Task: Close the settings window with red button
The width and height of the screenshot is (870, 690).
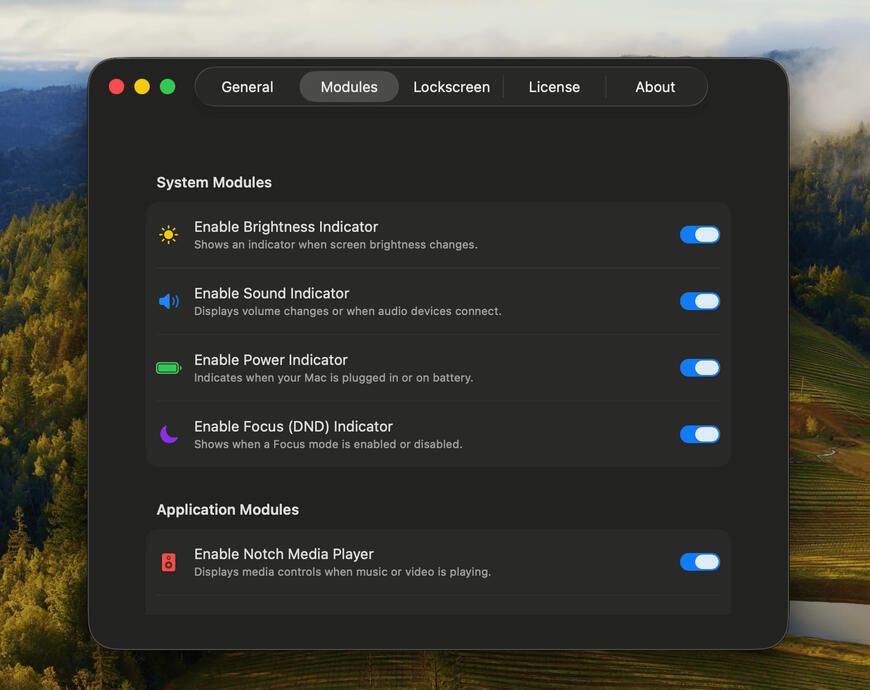Action: [x=116, y=87]
